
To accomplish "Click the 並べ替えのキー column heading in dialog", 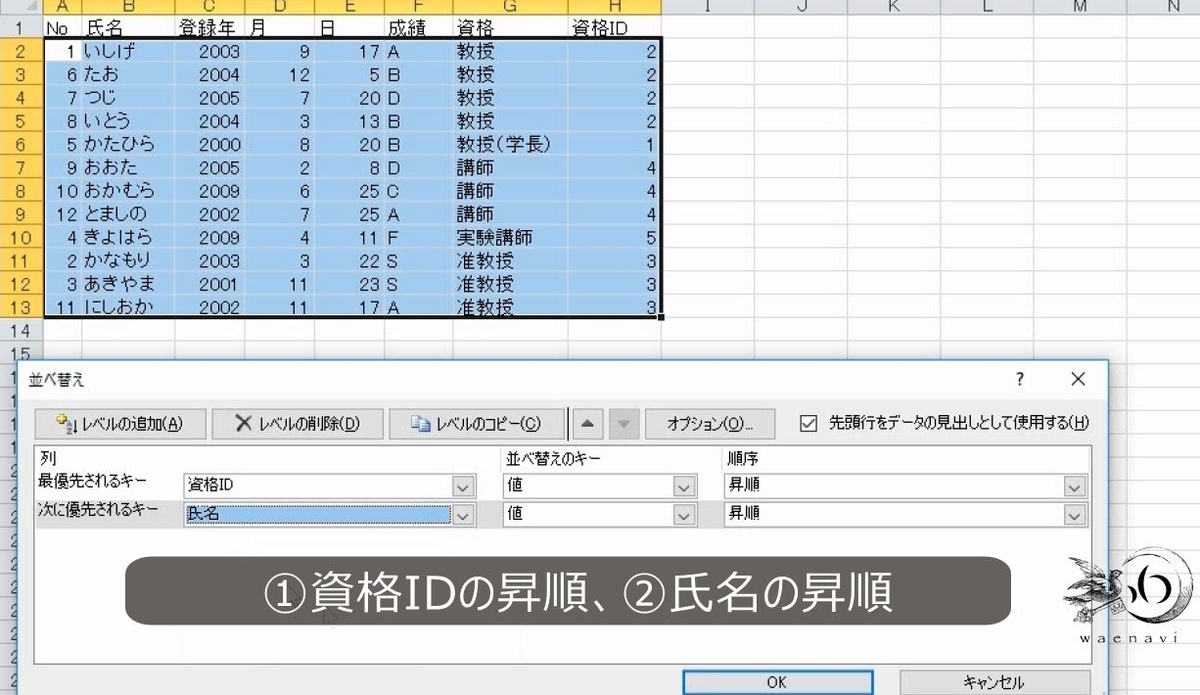I will click(553, 457).
